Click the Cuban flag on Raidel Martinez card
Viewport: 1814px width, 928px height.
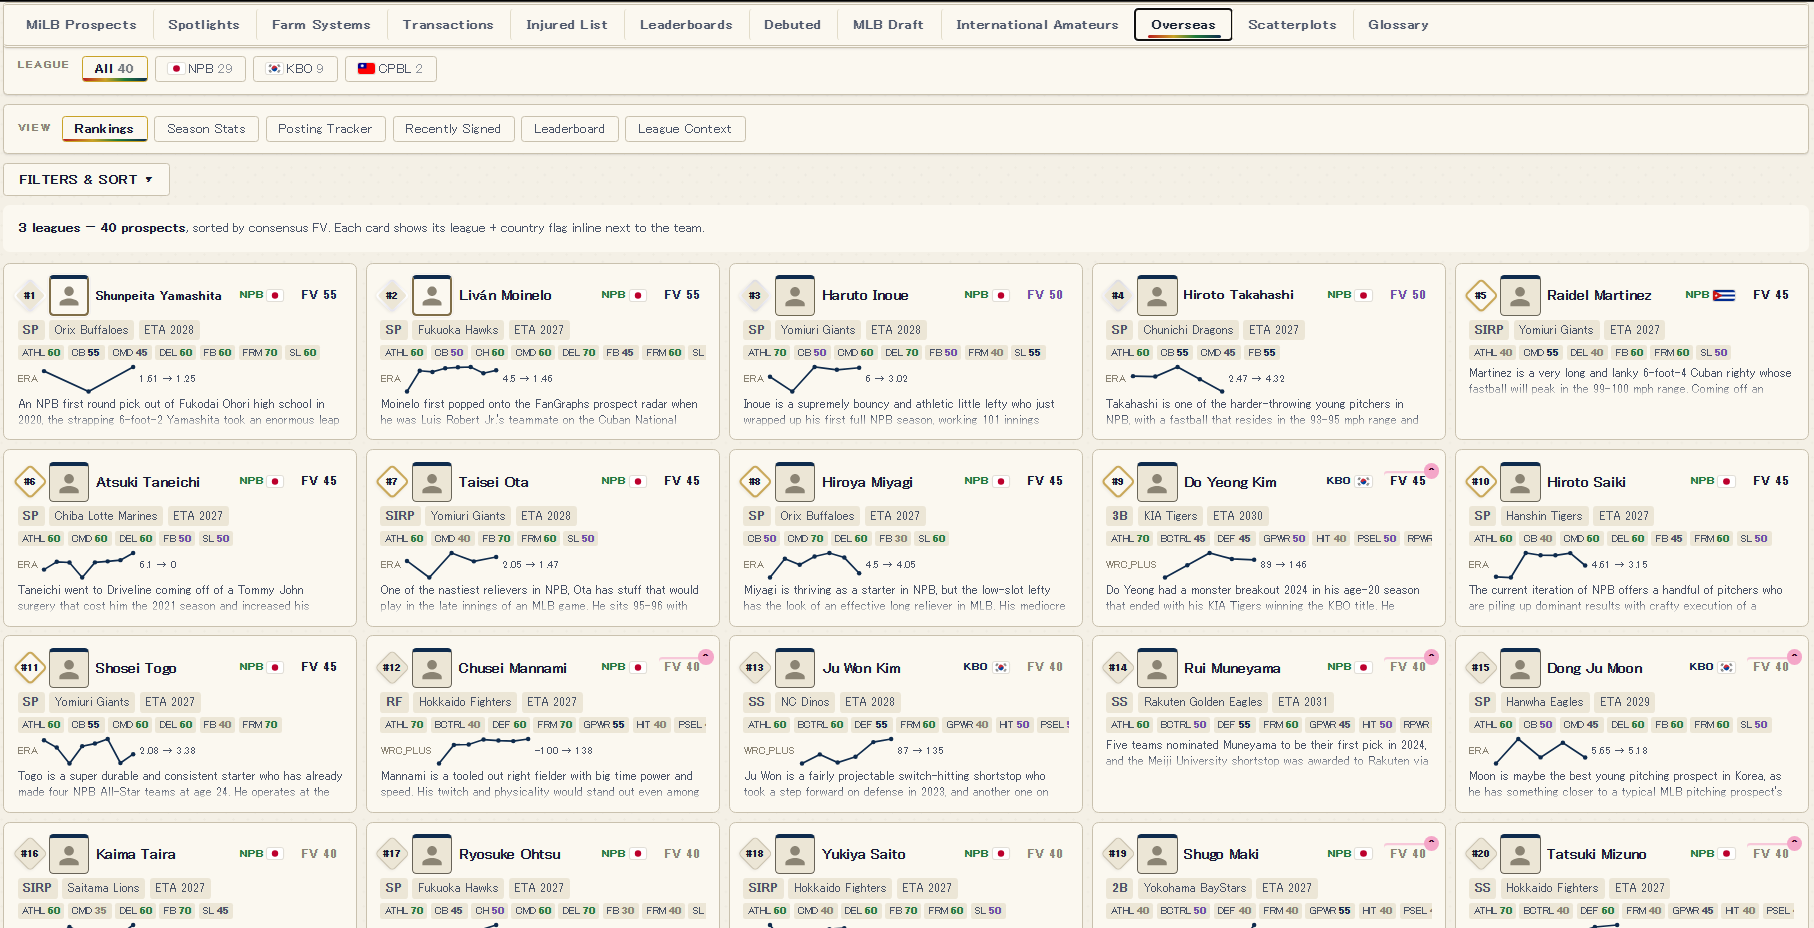1724,295
